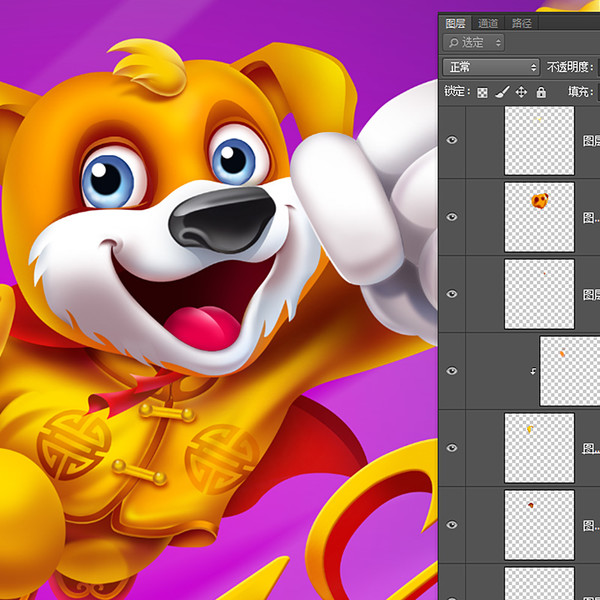Select the top layer's thumbnail with yellow speck

(539, 140)
